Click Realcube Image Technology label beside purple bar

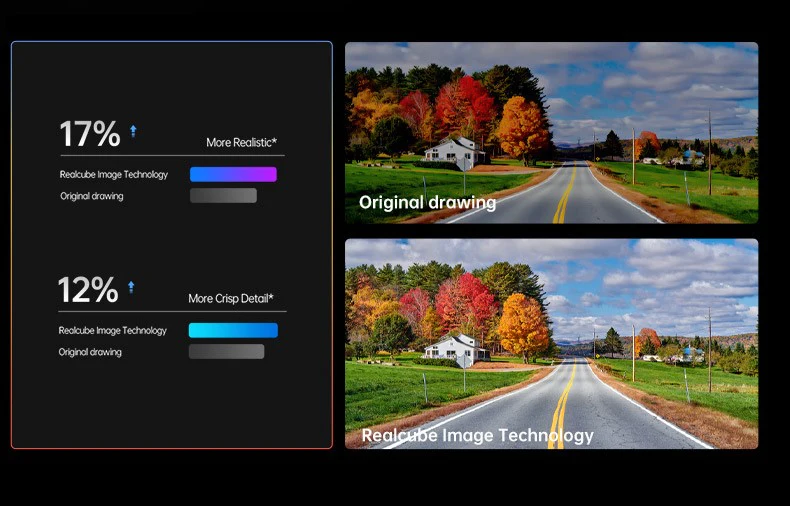[113, 175]
